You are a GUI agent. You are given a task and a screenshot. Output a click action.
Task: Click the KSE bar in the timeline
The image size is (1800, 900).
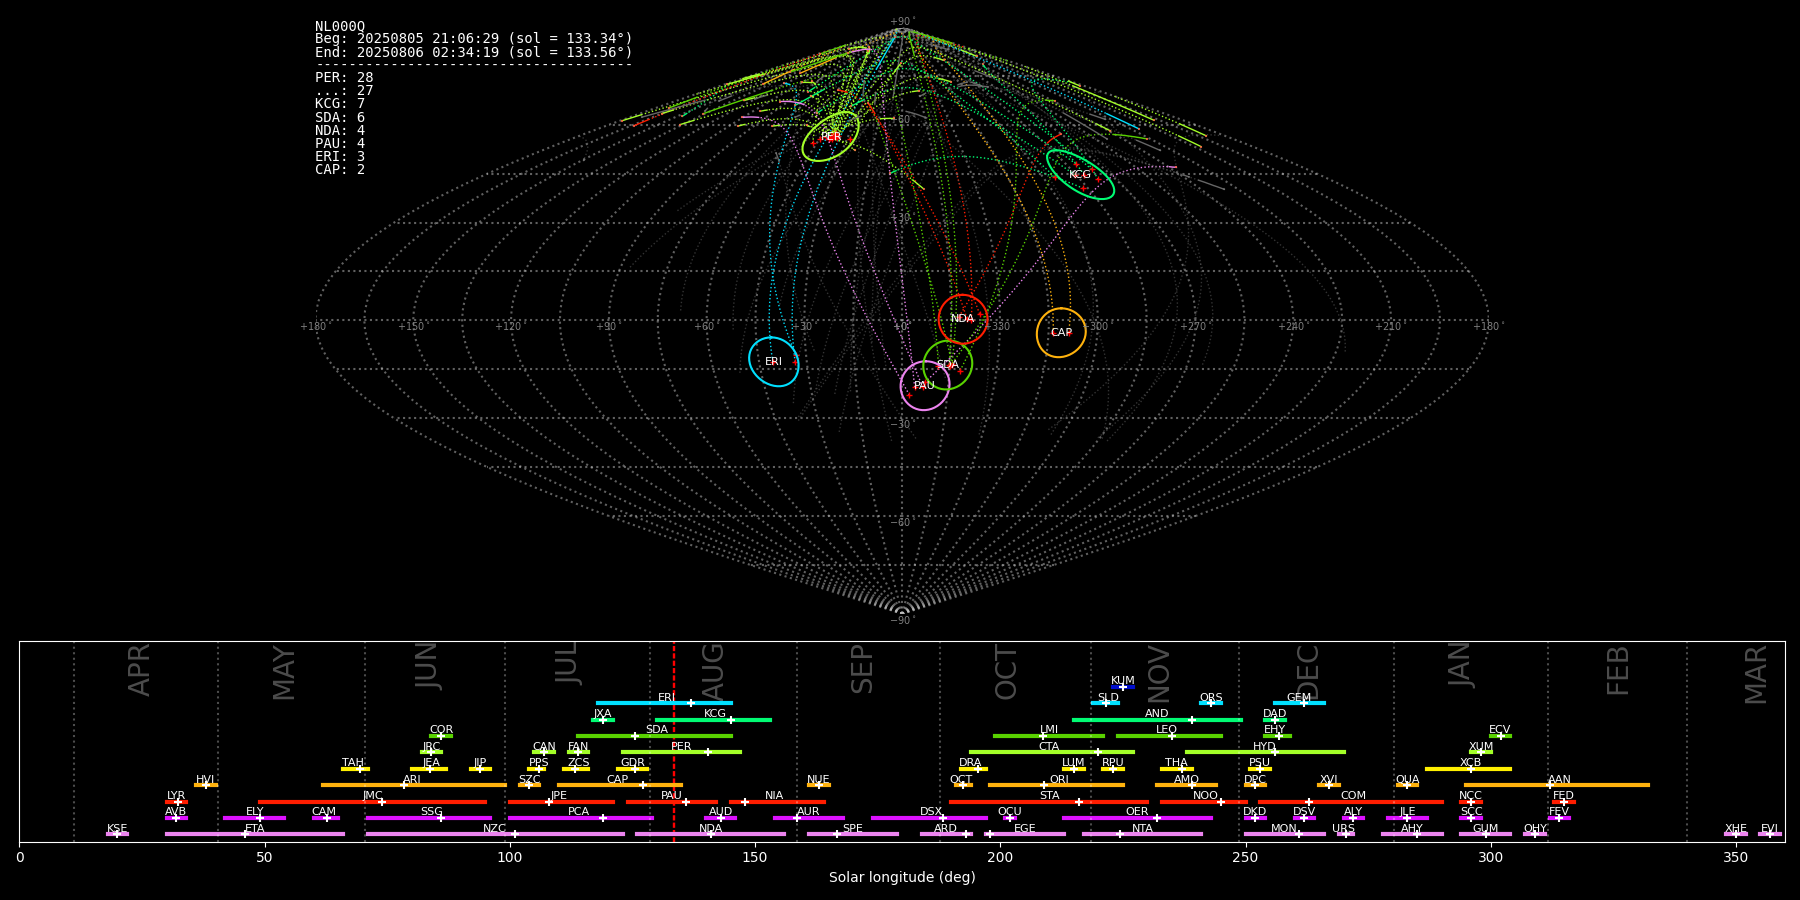pos(117,834)
